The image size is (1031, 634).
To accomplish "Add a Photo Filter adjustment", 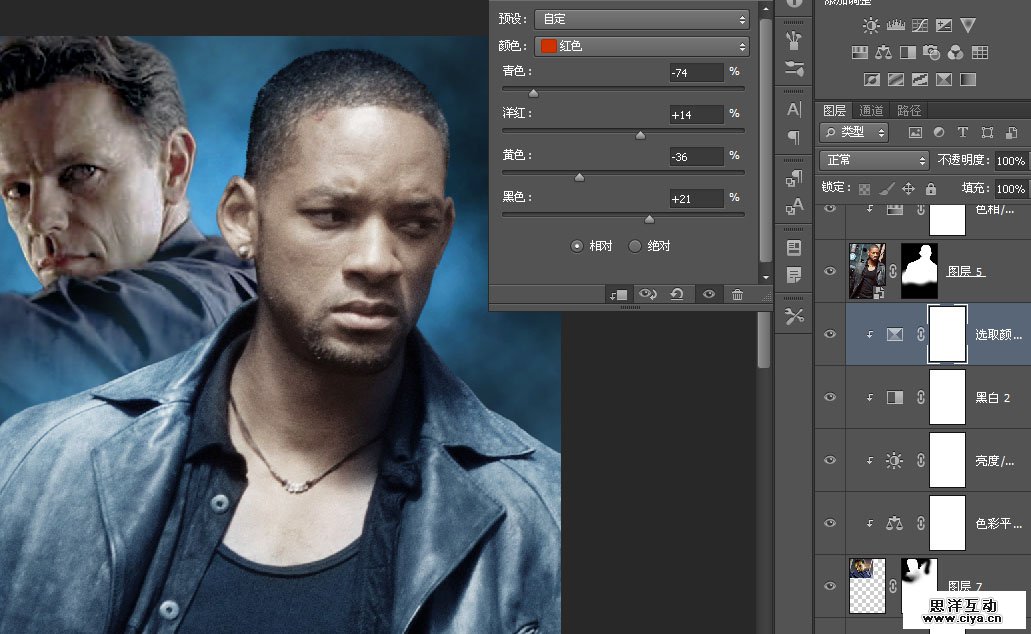I will coord(932,53).
